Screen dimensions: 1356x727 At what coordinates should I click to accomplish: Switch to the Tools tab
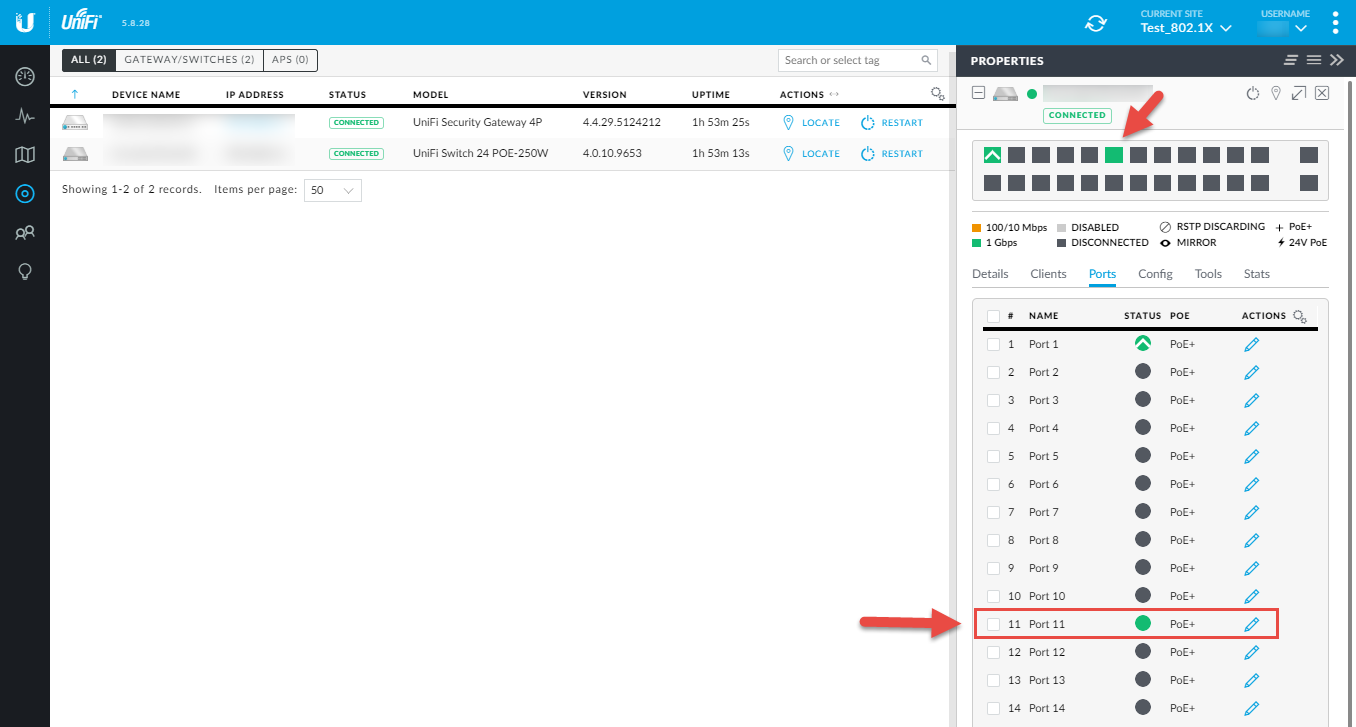1208,274
